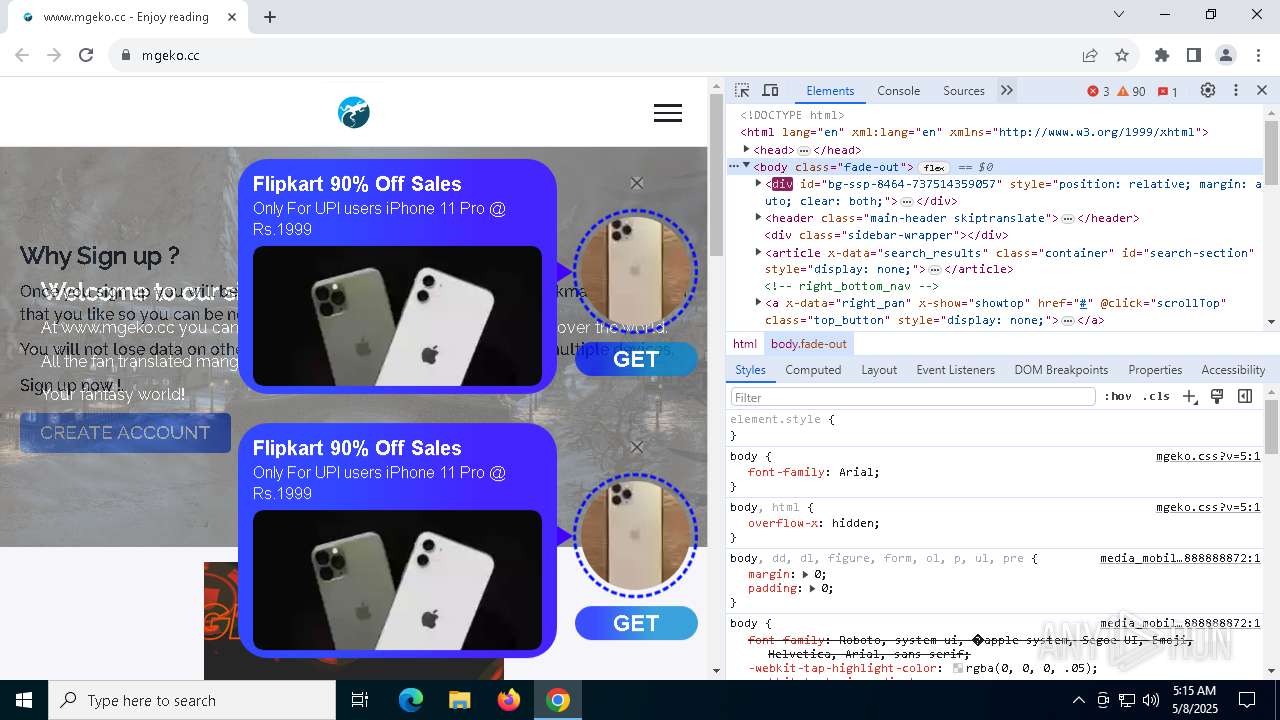Click the address bar showing mgeko.cc
This screenshot has height=720, width=1280.
pos(590,55)
